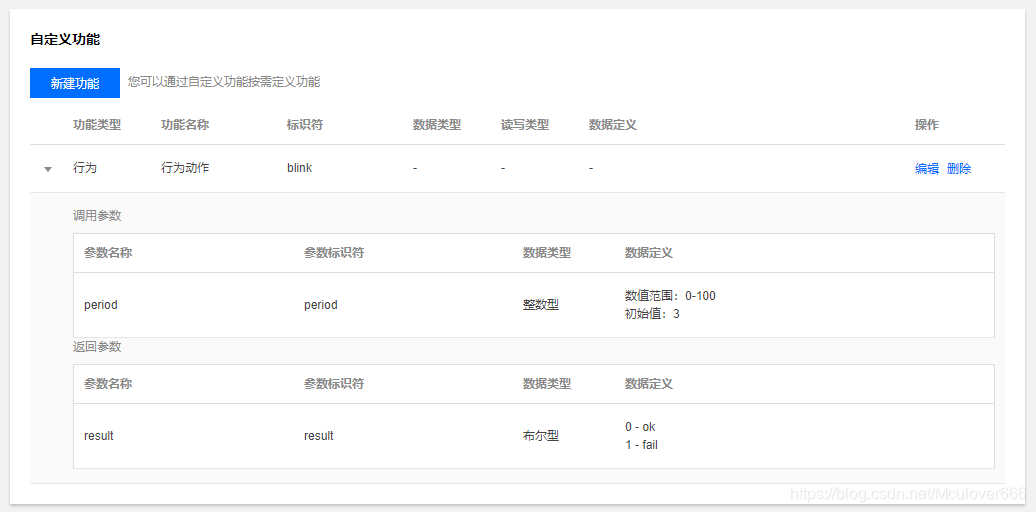The height and width of the screenshot is (512, 1036).
Task: Select the 功能类型 column header
Action: (x=97, y=125)
